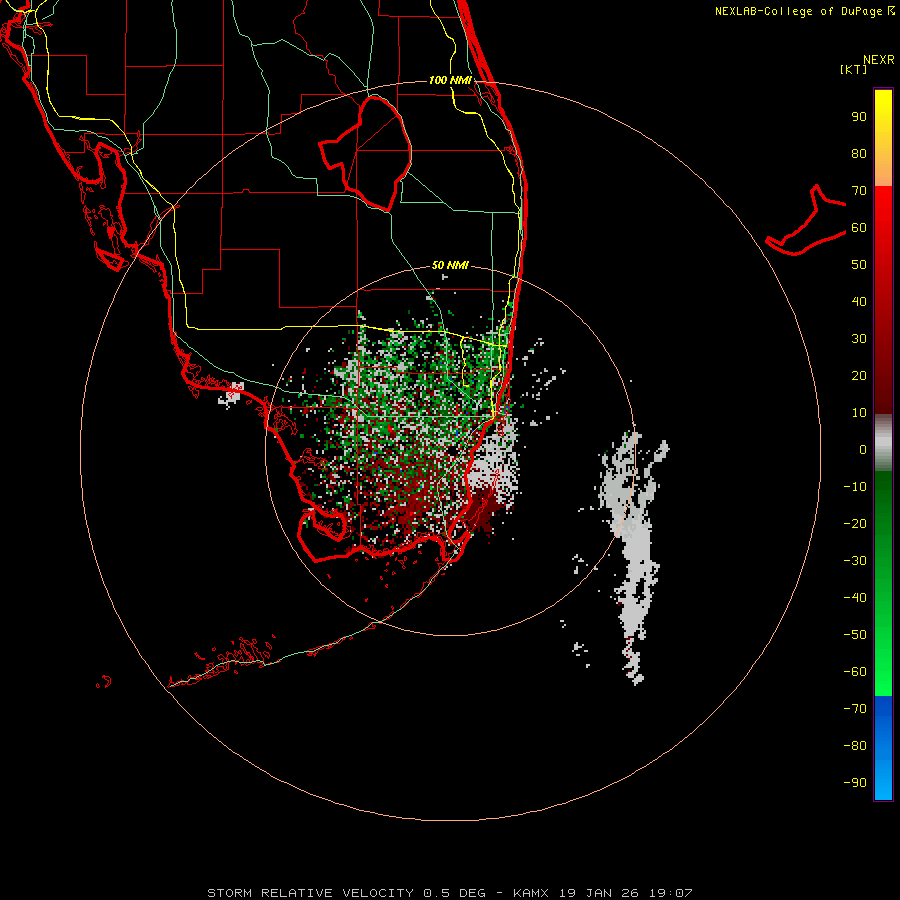The height and width of the screenshot is (900, 900).
Task: Click the 0 value on velocity scale
Action: 863,450
